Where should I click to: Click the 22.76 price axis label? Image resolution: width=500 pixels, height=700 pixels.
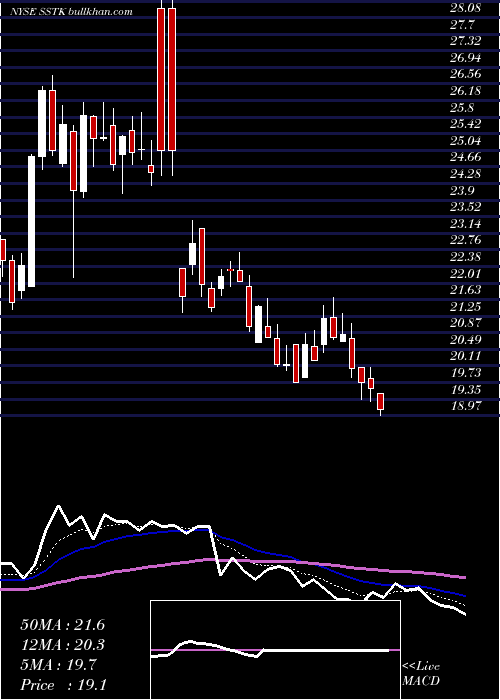pyautogui.click(x=466, y=240)
